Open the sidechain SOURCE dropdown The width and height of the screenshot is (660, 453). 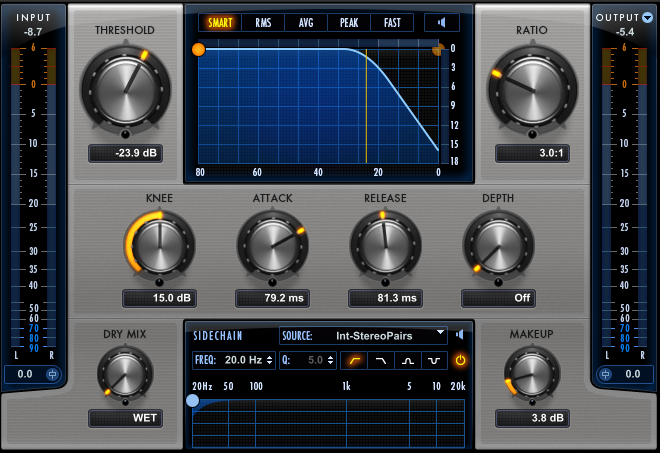point(363,336)
